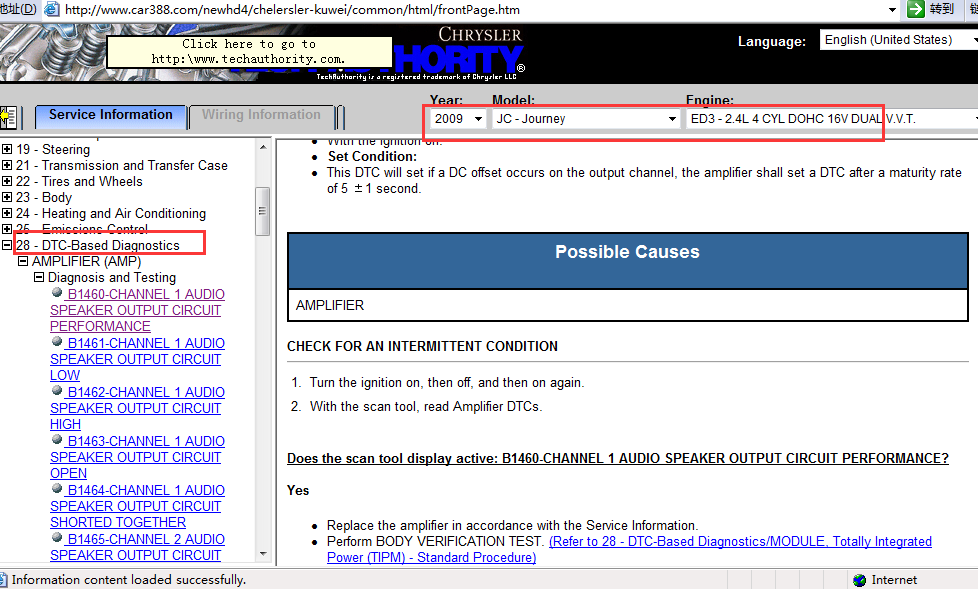Click the Internet zone globe icon
Image resolution: width=978 pixels, height=590 pixels.
859,580
